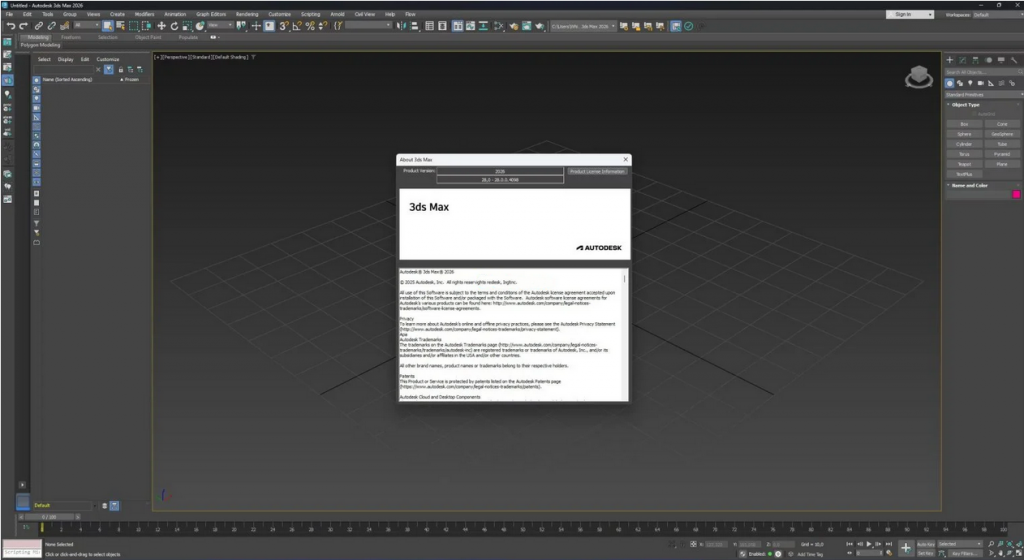This screenshot has height=560, width=1024.
Task: Toggle Percent Snap icon
Action: coord(310,26)
